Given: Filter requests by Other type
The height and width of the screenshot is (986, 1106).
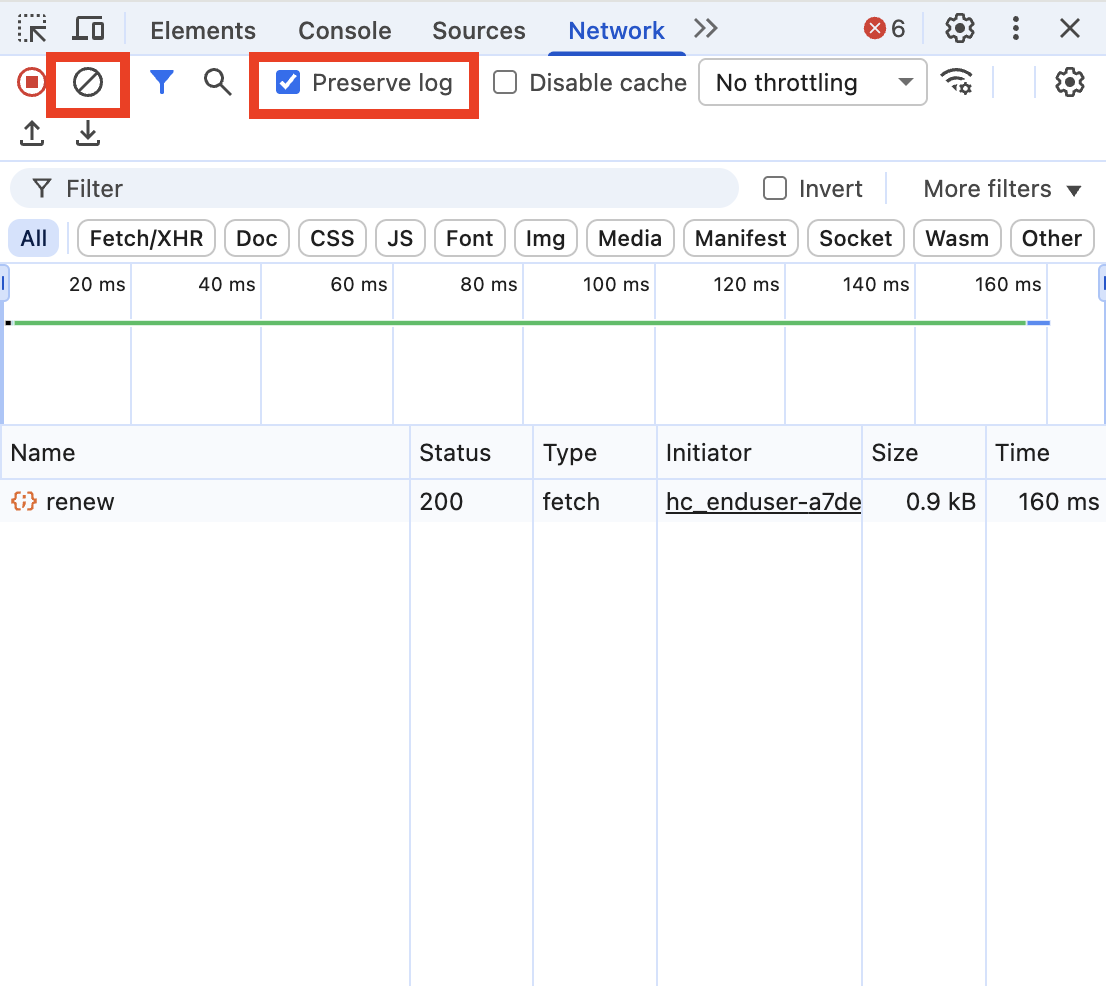Looking at the screenshot, I should click(x=1052, y=238).
